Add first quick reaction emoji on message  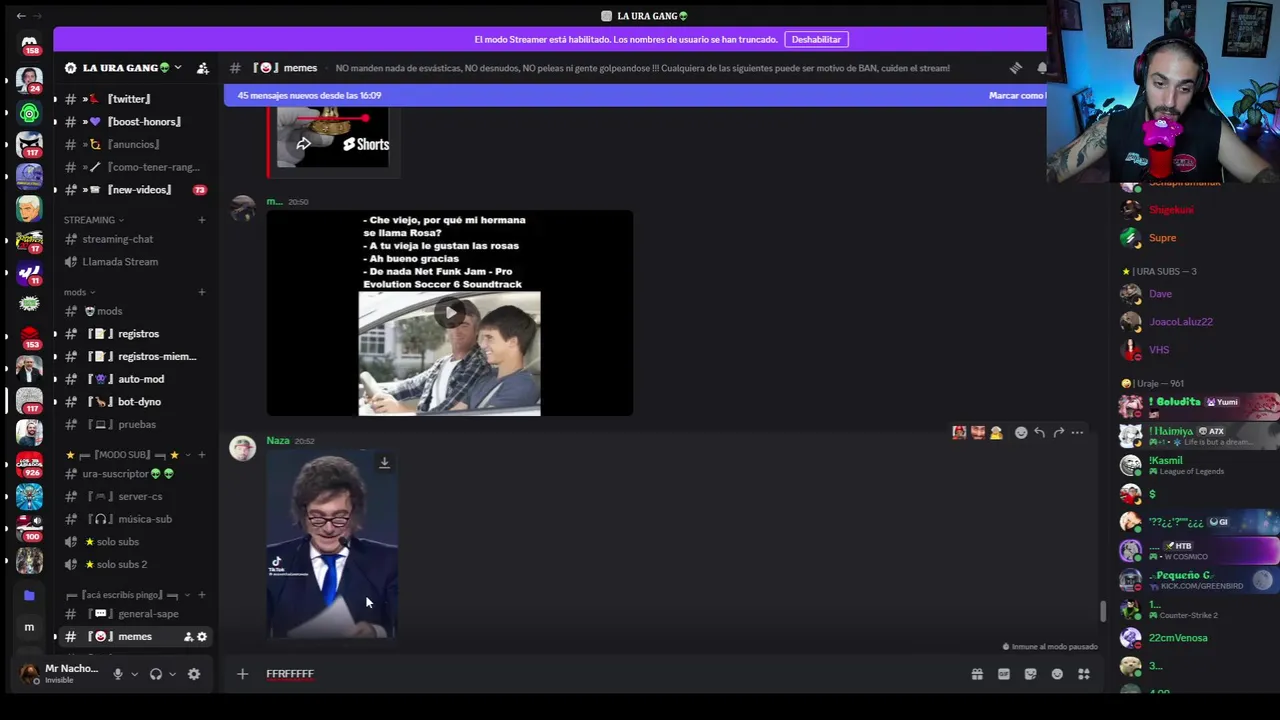click(x=959, y=433)
